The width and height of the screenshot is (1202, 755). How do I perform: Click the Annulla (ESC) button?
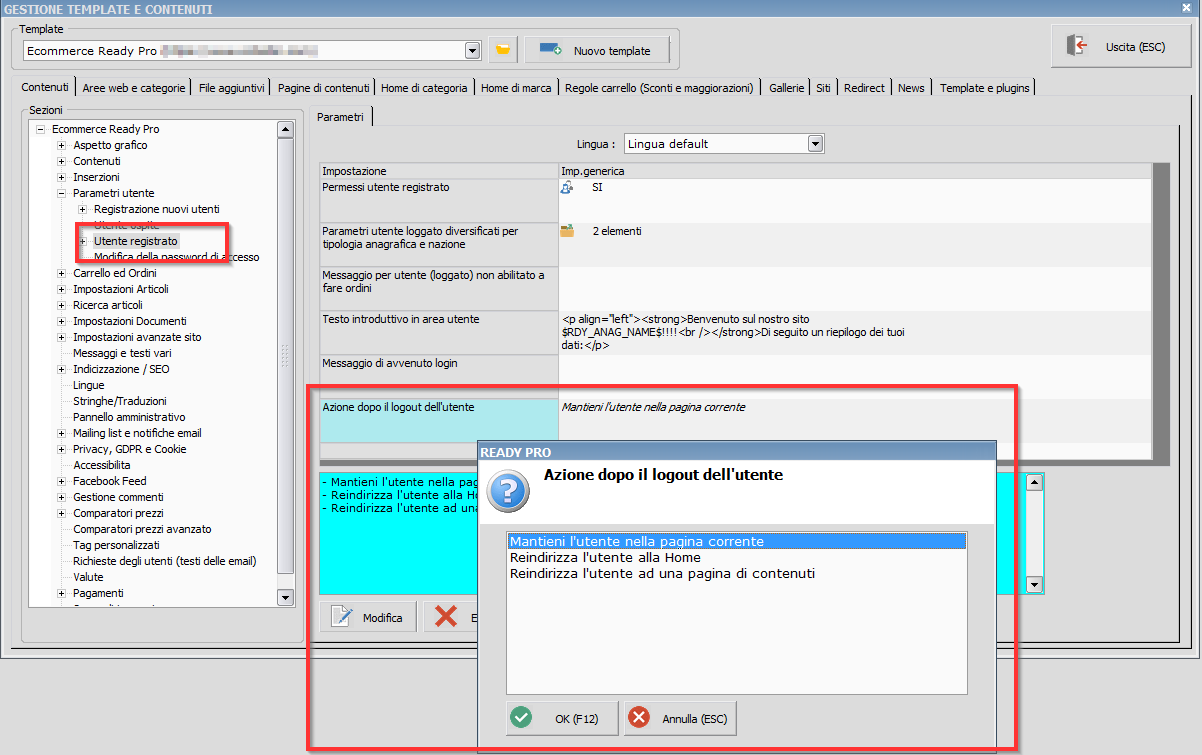680,718
